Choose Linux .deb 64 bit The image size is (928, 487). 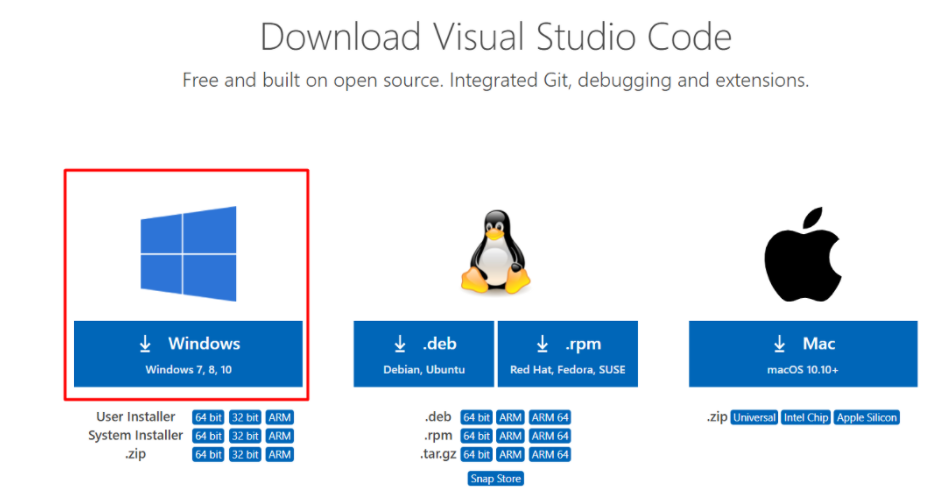point(476,417)
